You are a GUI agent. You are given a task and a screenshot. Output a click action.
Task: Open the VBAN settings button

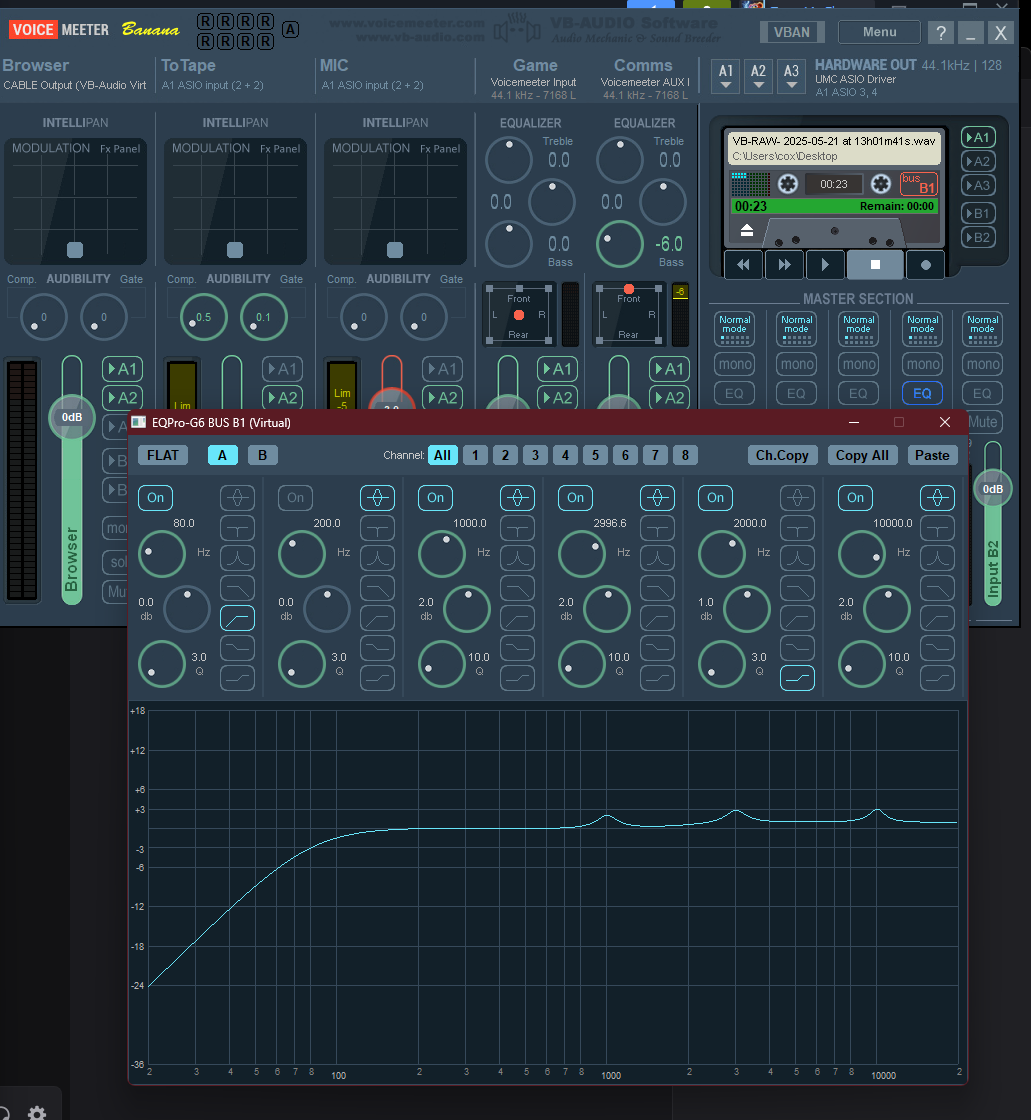point(792,32)
